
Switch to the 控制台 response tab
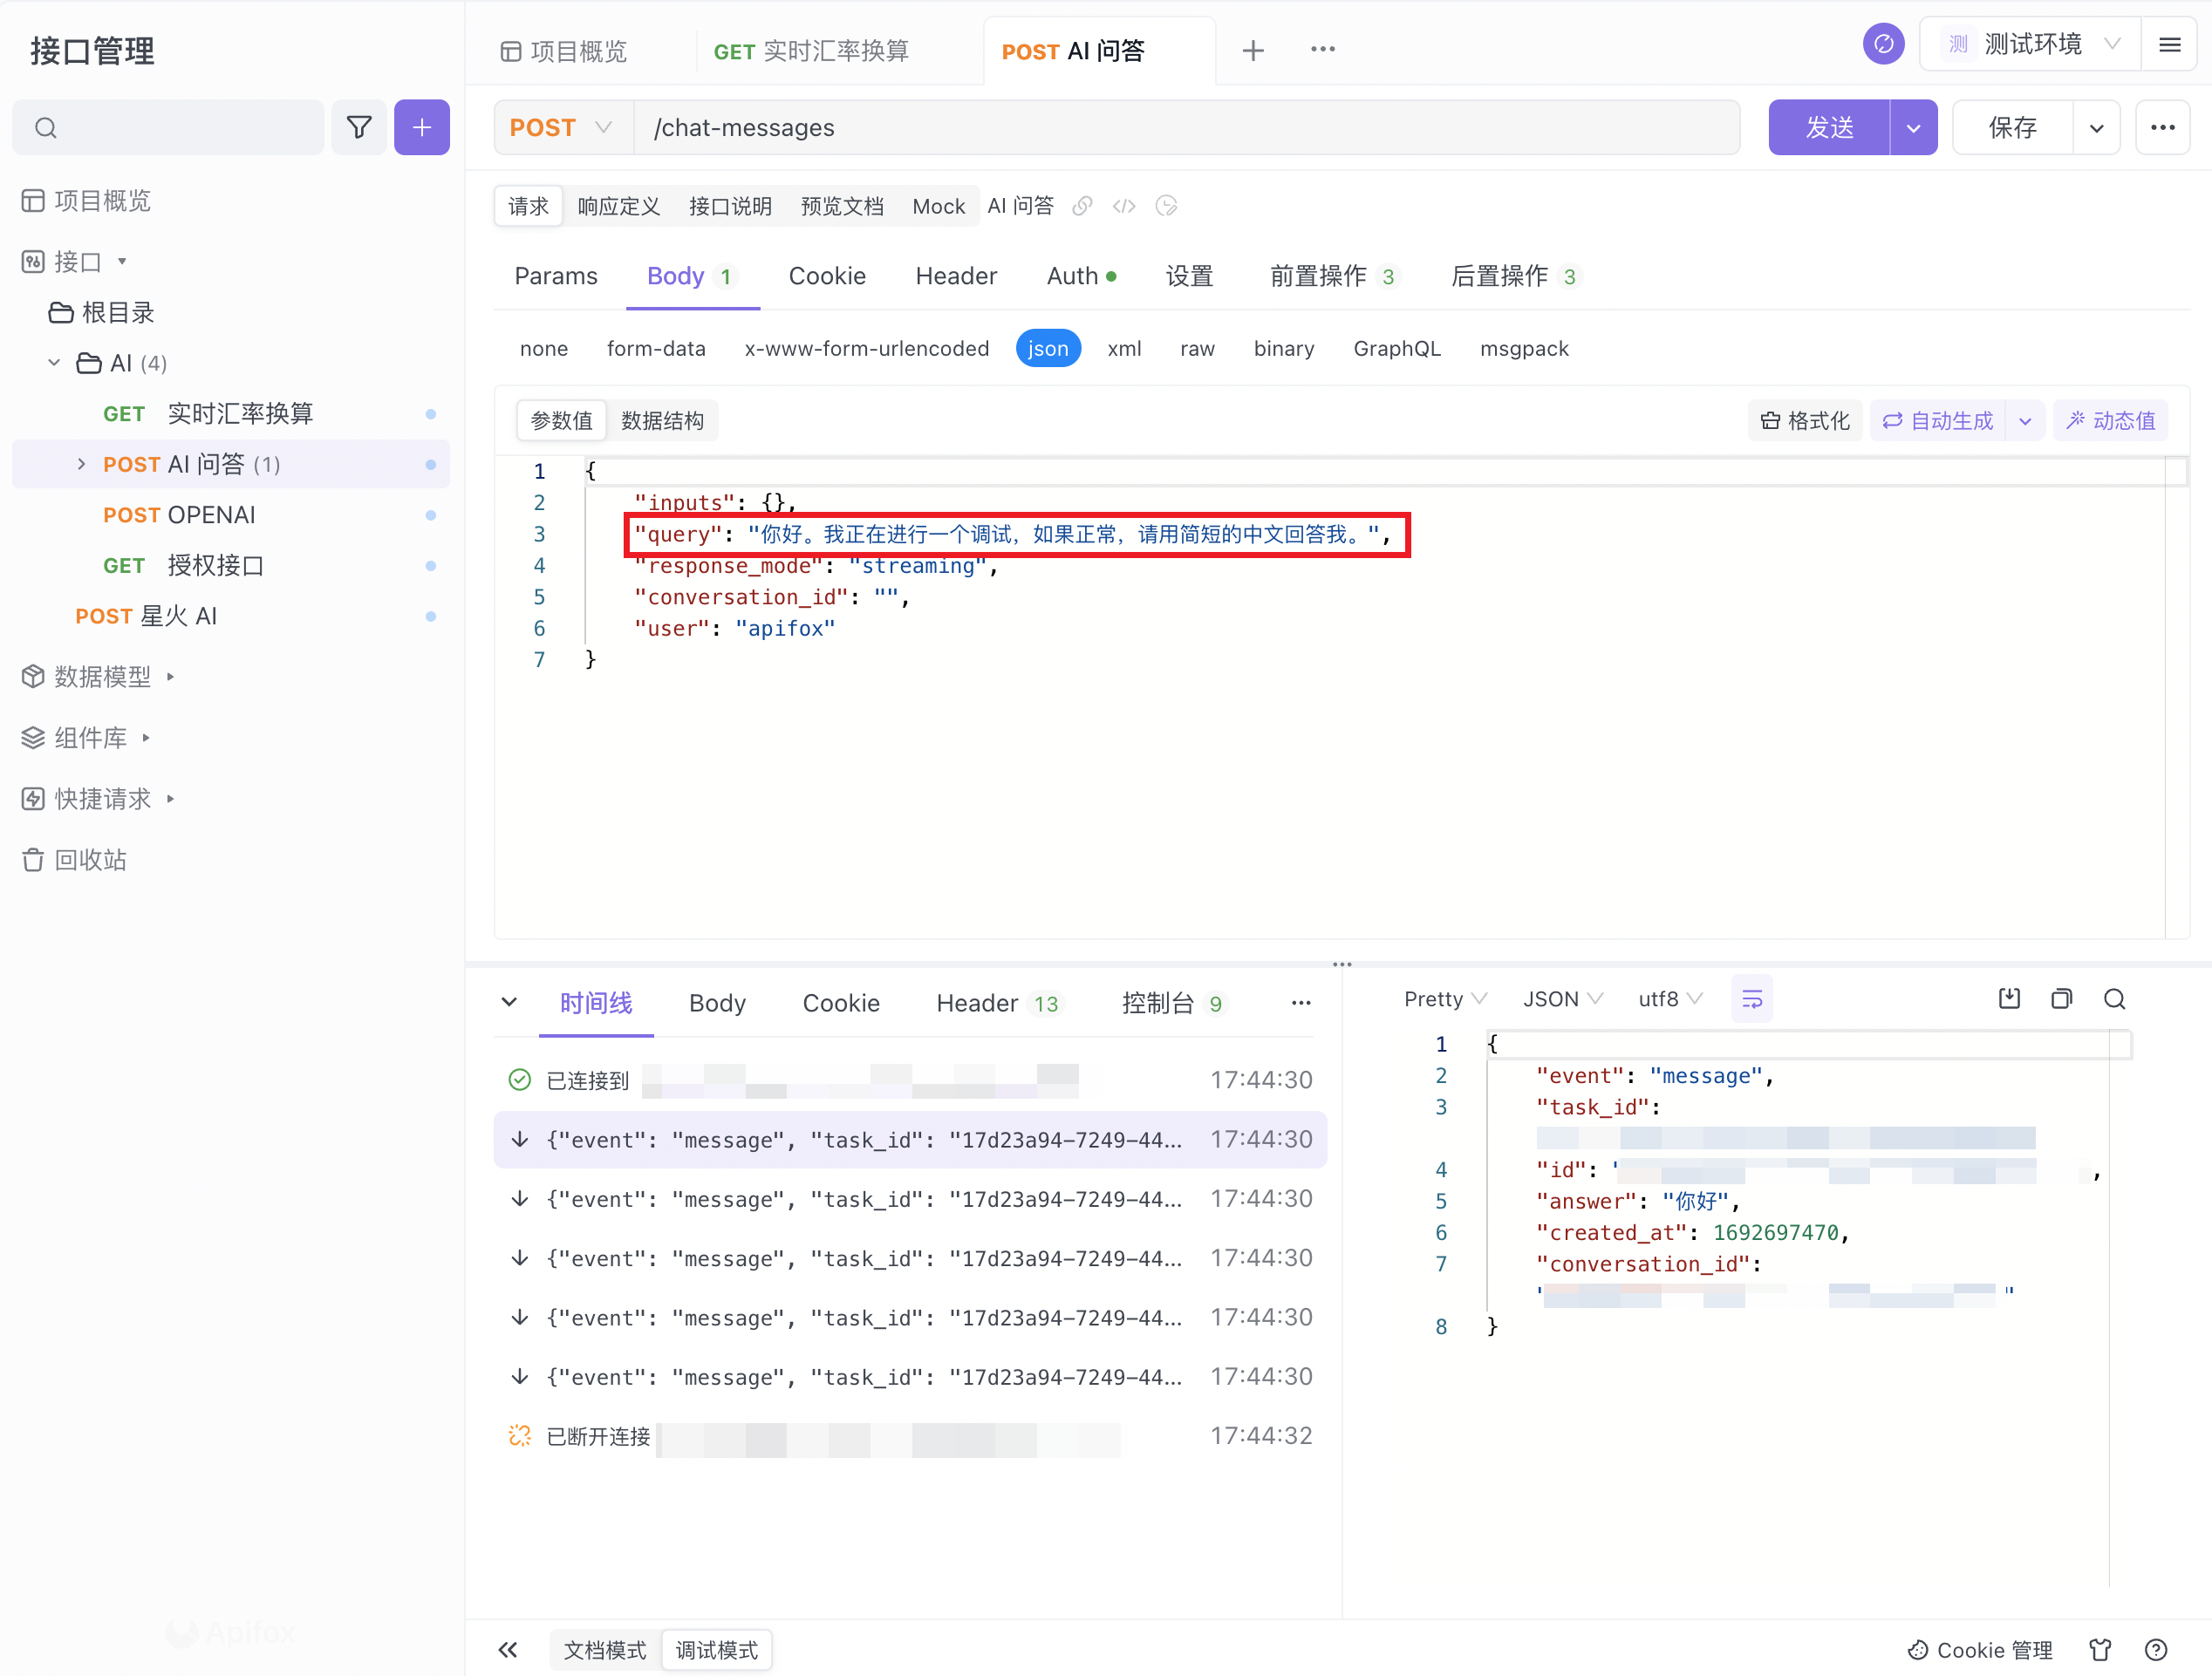pyautogui.click(x=1158, y=1003)
